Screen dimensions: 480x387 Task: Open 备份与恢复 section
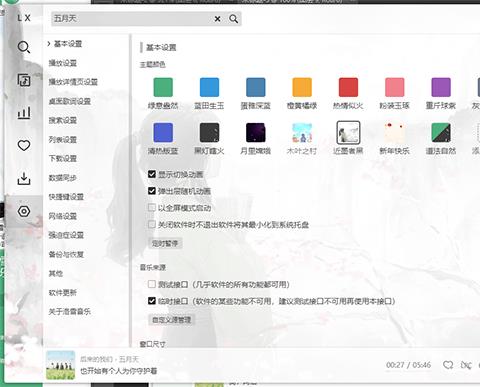click(66, 254)
